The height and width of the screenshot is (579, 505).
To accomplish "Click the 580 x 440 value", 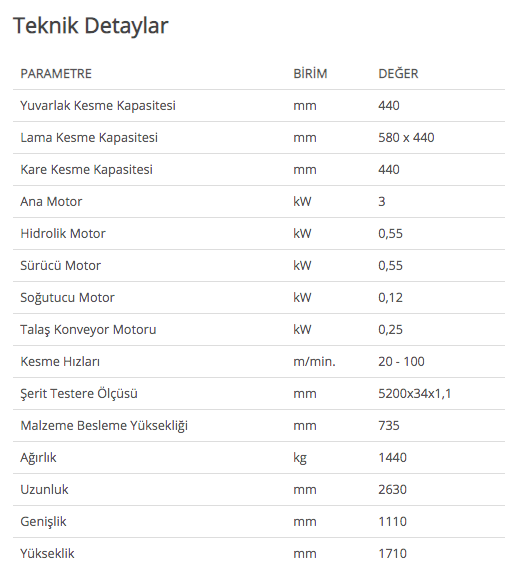I will click(406, 138).
